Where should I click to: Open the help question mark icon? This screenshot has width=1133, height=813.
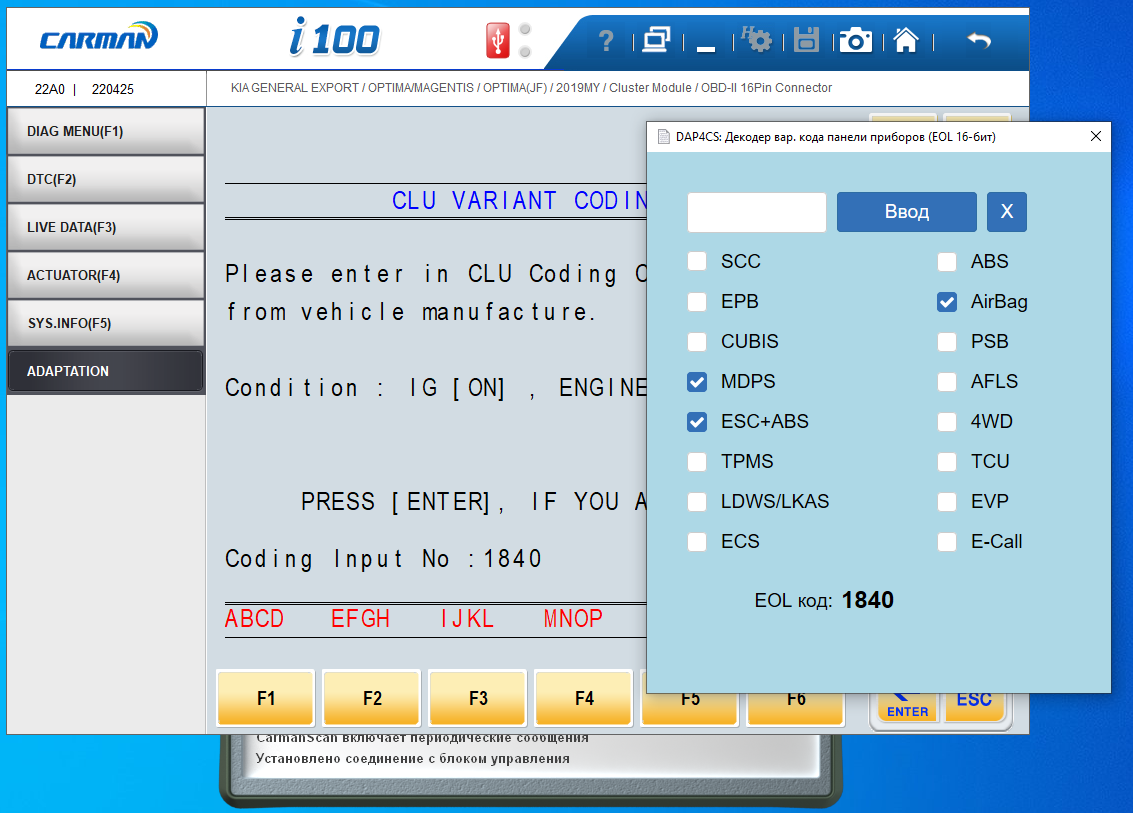[606, 40]
